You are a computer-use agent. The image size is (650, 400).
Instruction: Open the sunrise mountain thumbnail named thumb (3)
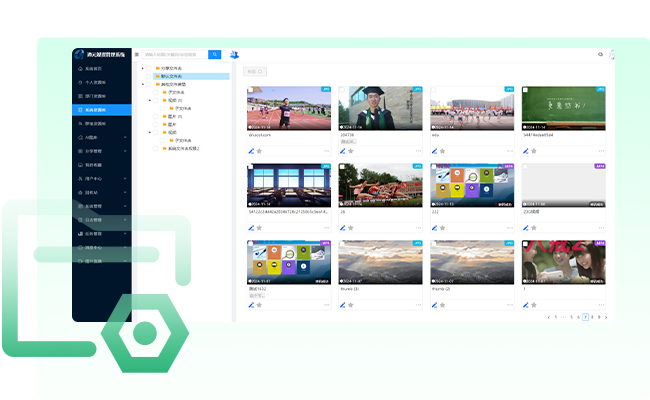384,262
